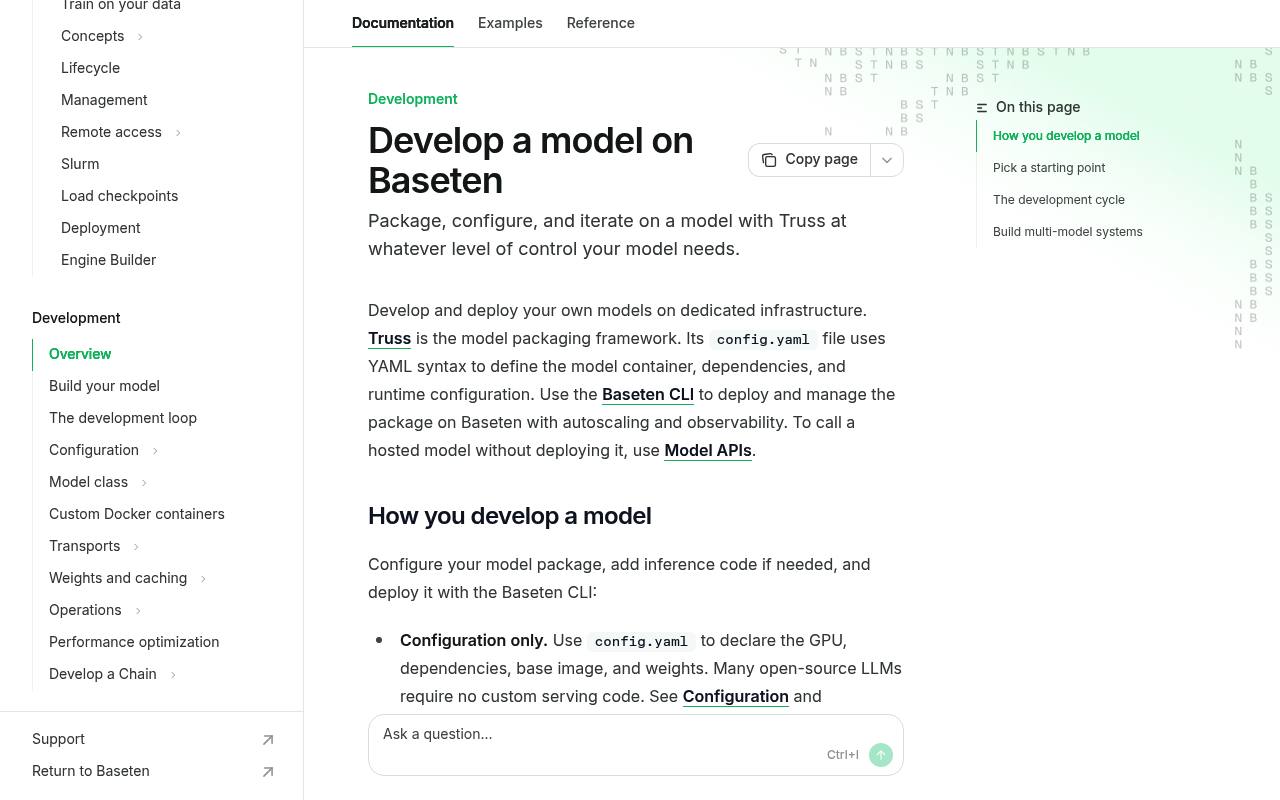Follow the Truss link in the paragraph

(389, 338)
